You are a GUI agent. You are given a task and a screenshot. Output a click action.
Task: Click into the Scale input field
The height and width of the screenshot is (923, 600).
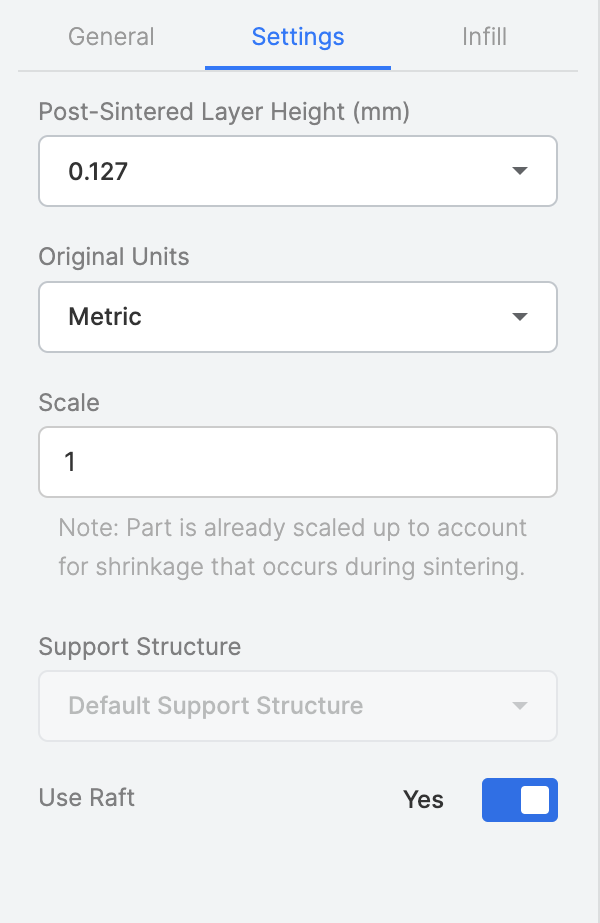pyautogui.click(x=297, y=462)
